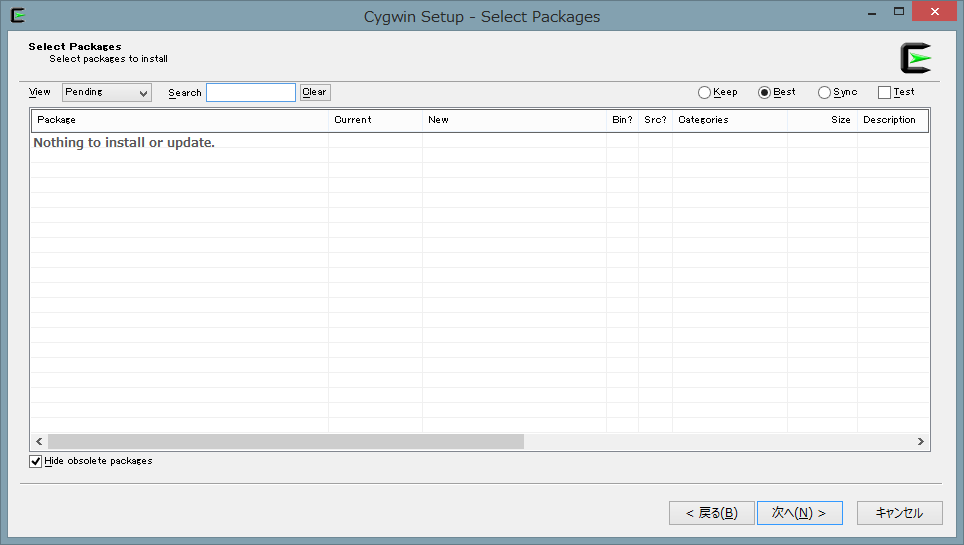Image resolution: width=964 pixels, height=545 pixels.
Task: Click the New column header
Action: pos(514,120)
